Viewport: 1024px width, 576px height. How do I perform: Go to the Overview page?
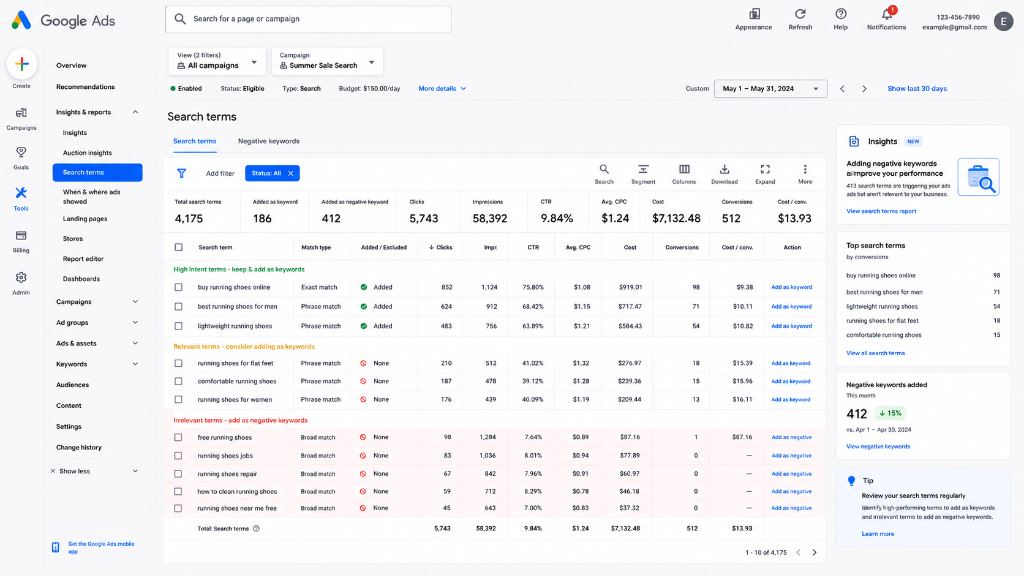71,65
